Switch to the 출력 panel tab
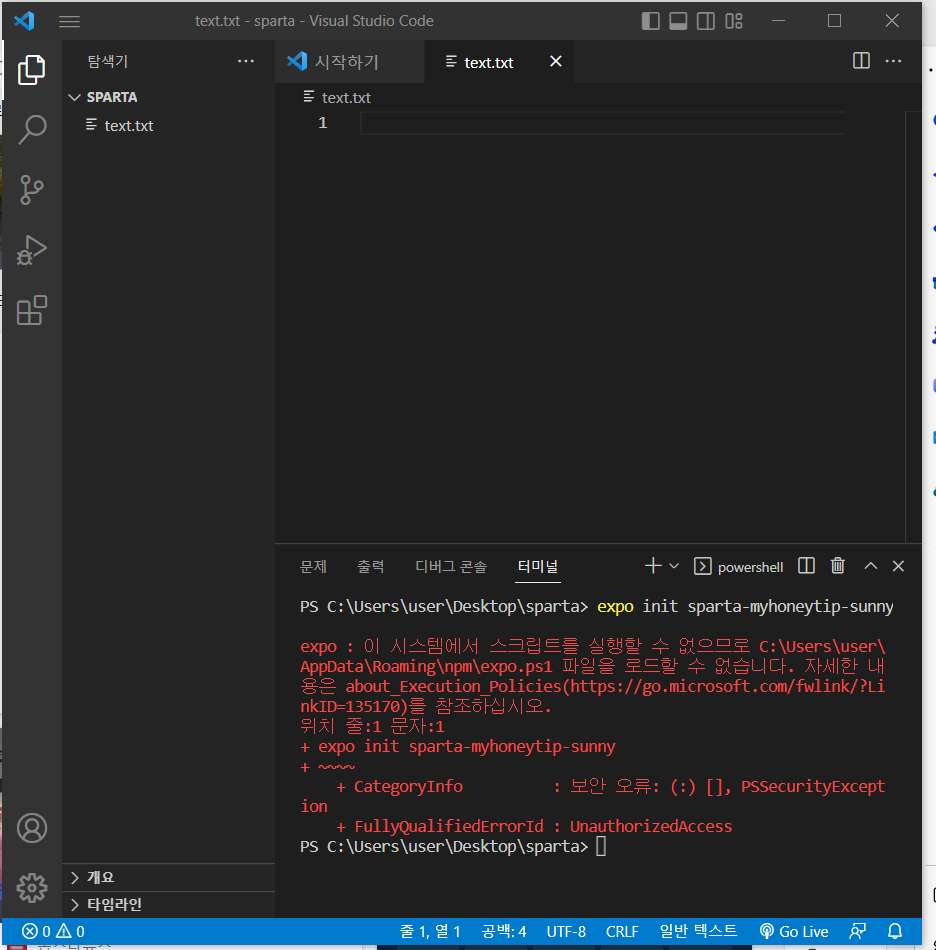Viewport: 936px width, 950px height. tap(371, 566)
